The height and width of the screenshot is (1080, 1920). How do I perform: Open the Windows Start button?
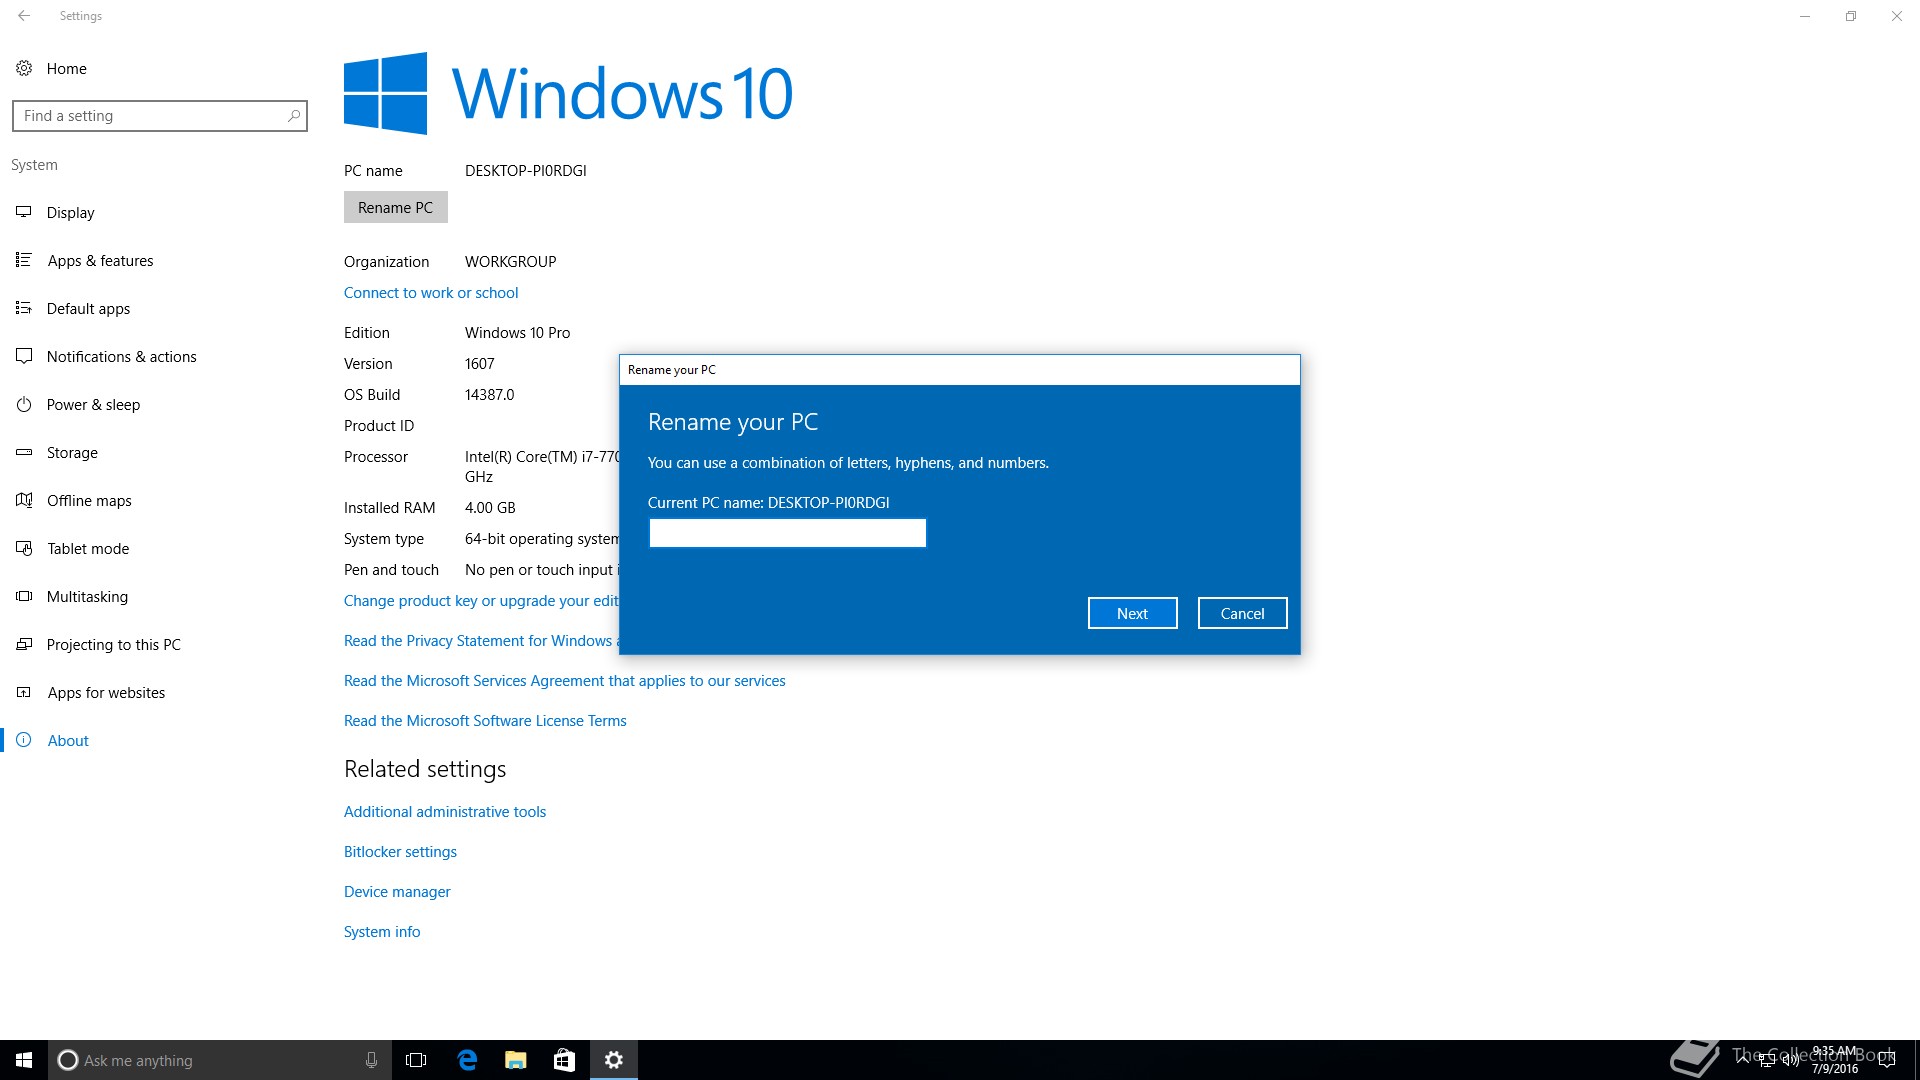(24, 1060)
